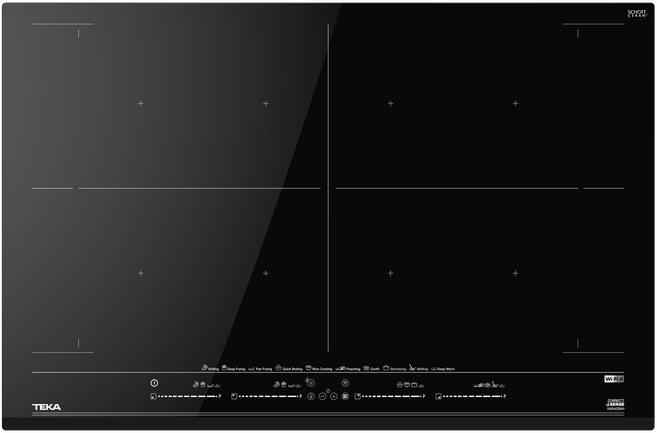Select Rice Cooking for the third zone
Screen dimensions: 657x433
tap(407, 384)
